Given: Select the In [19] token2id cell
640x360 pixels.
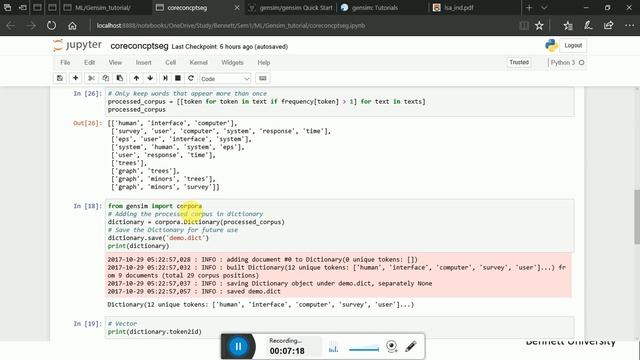Looking at the screenshot, I should tap(340, 327).
